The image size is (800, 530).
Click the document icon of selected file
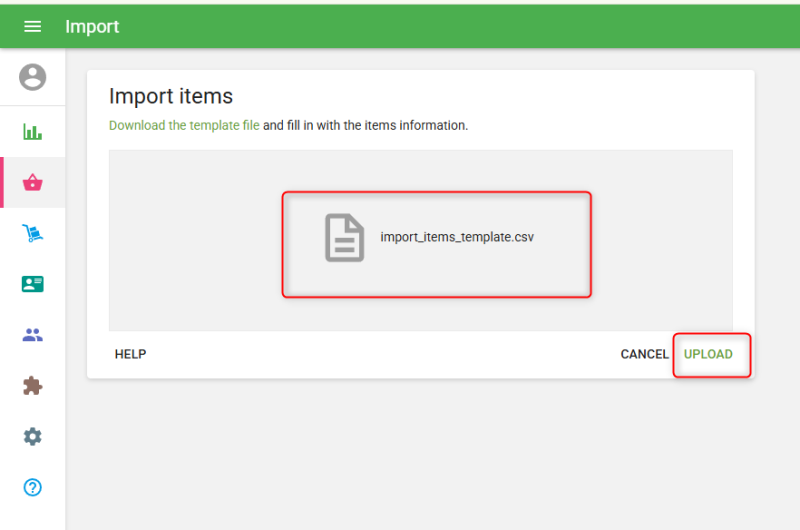[344, 238]
